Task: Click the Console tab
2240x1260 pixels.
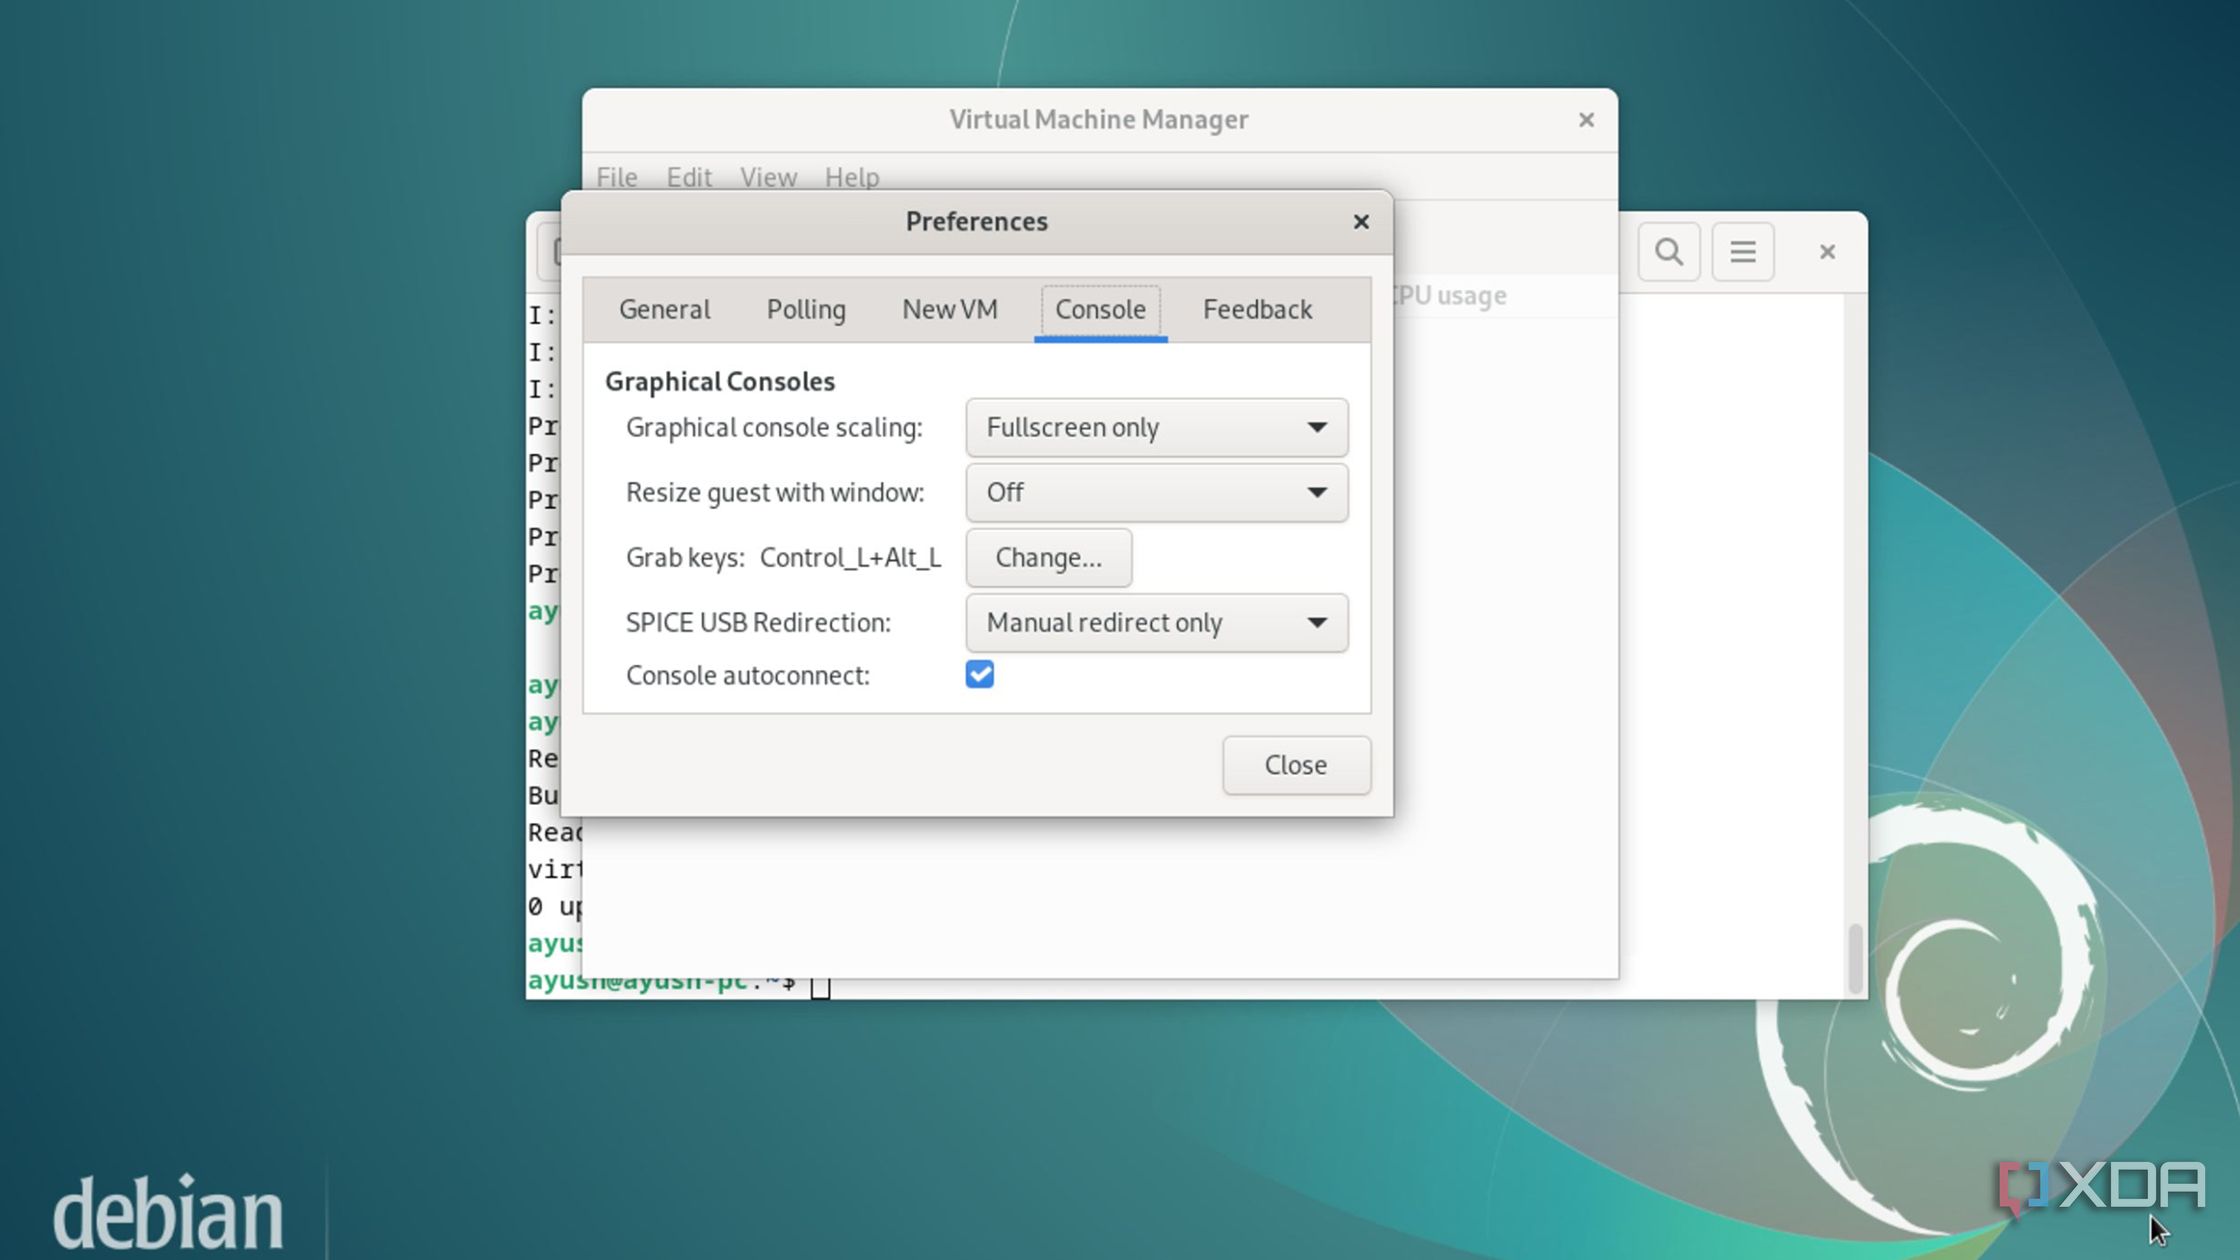Action: click(x=1100, y=310)
